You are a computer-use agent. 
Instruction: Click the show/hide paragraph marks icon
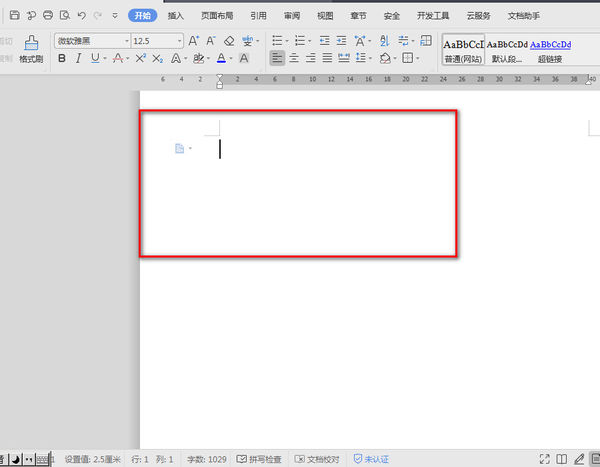point(403,41)
